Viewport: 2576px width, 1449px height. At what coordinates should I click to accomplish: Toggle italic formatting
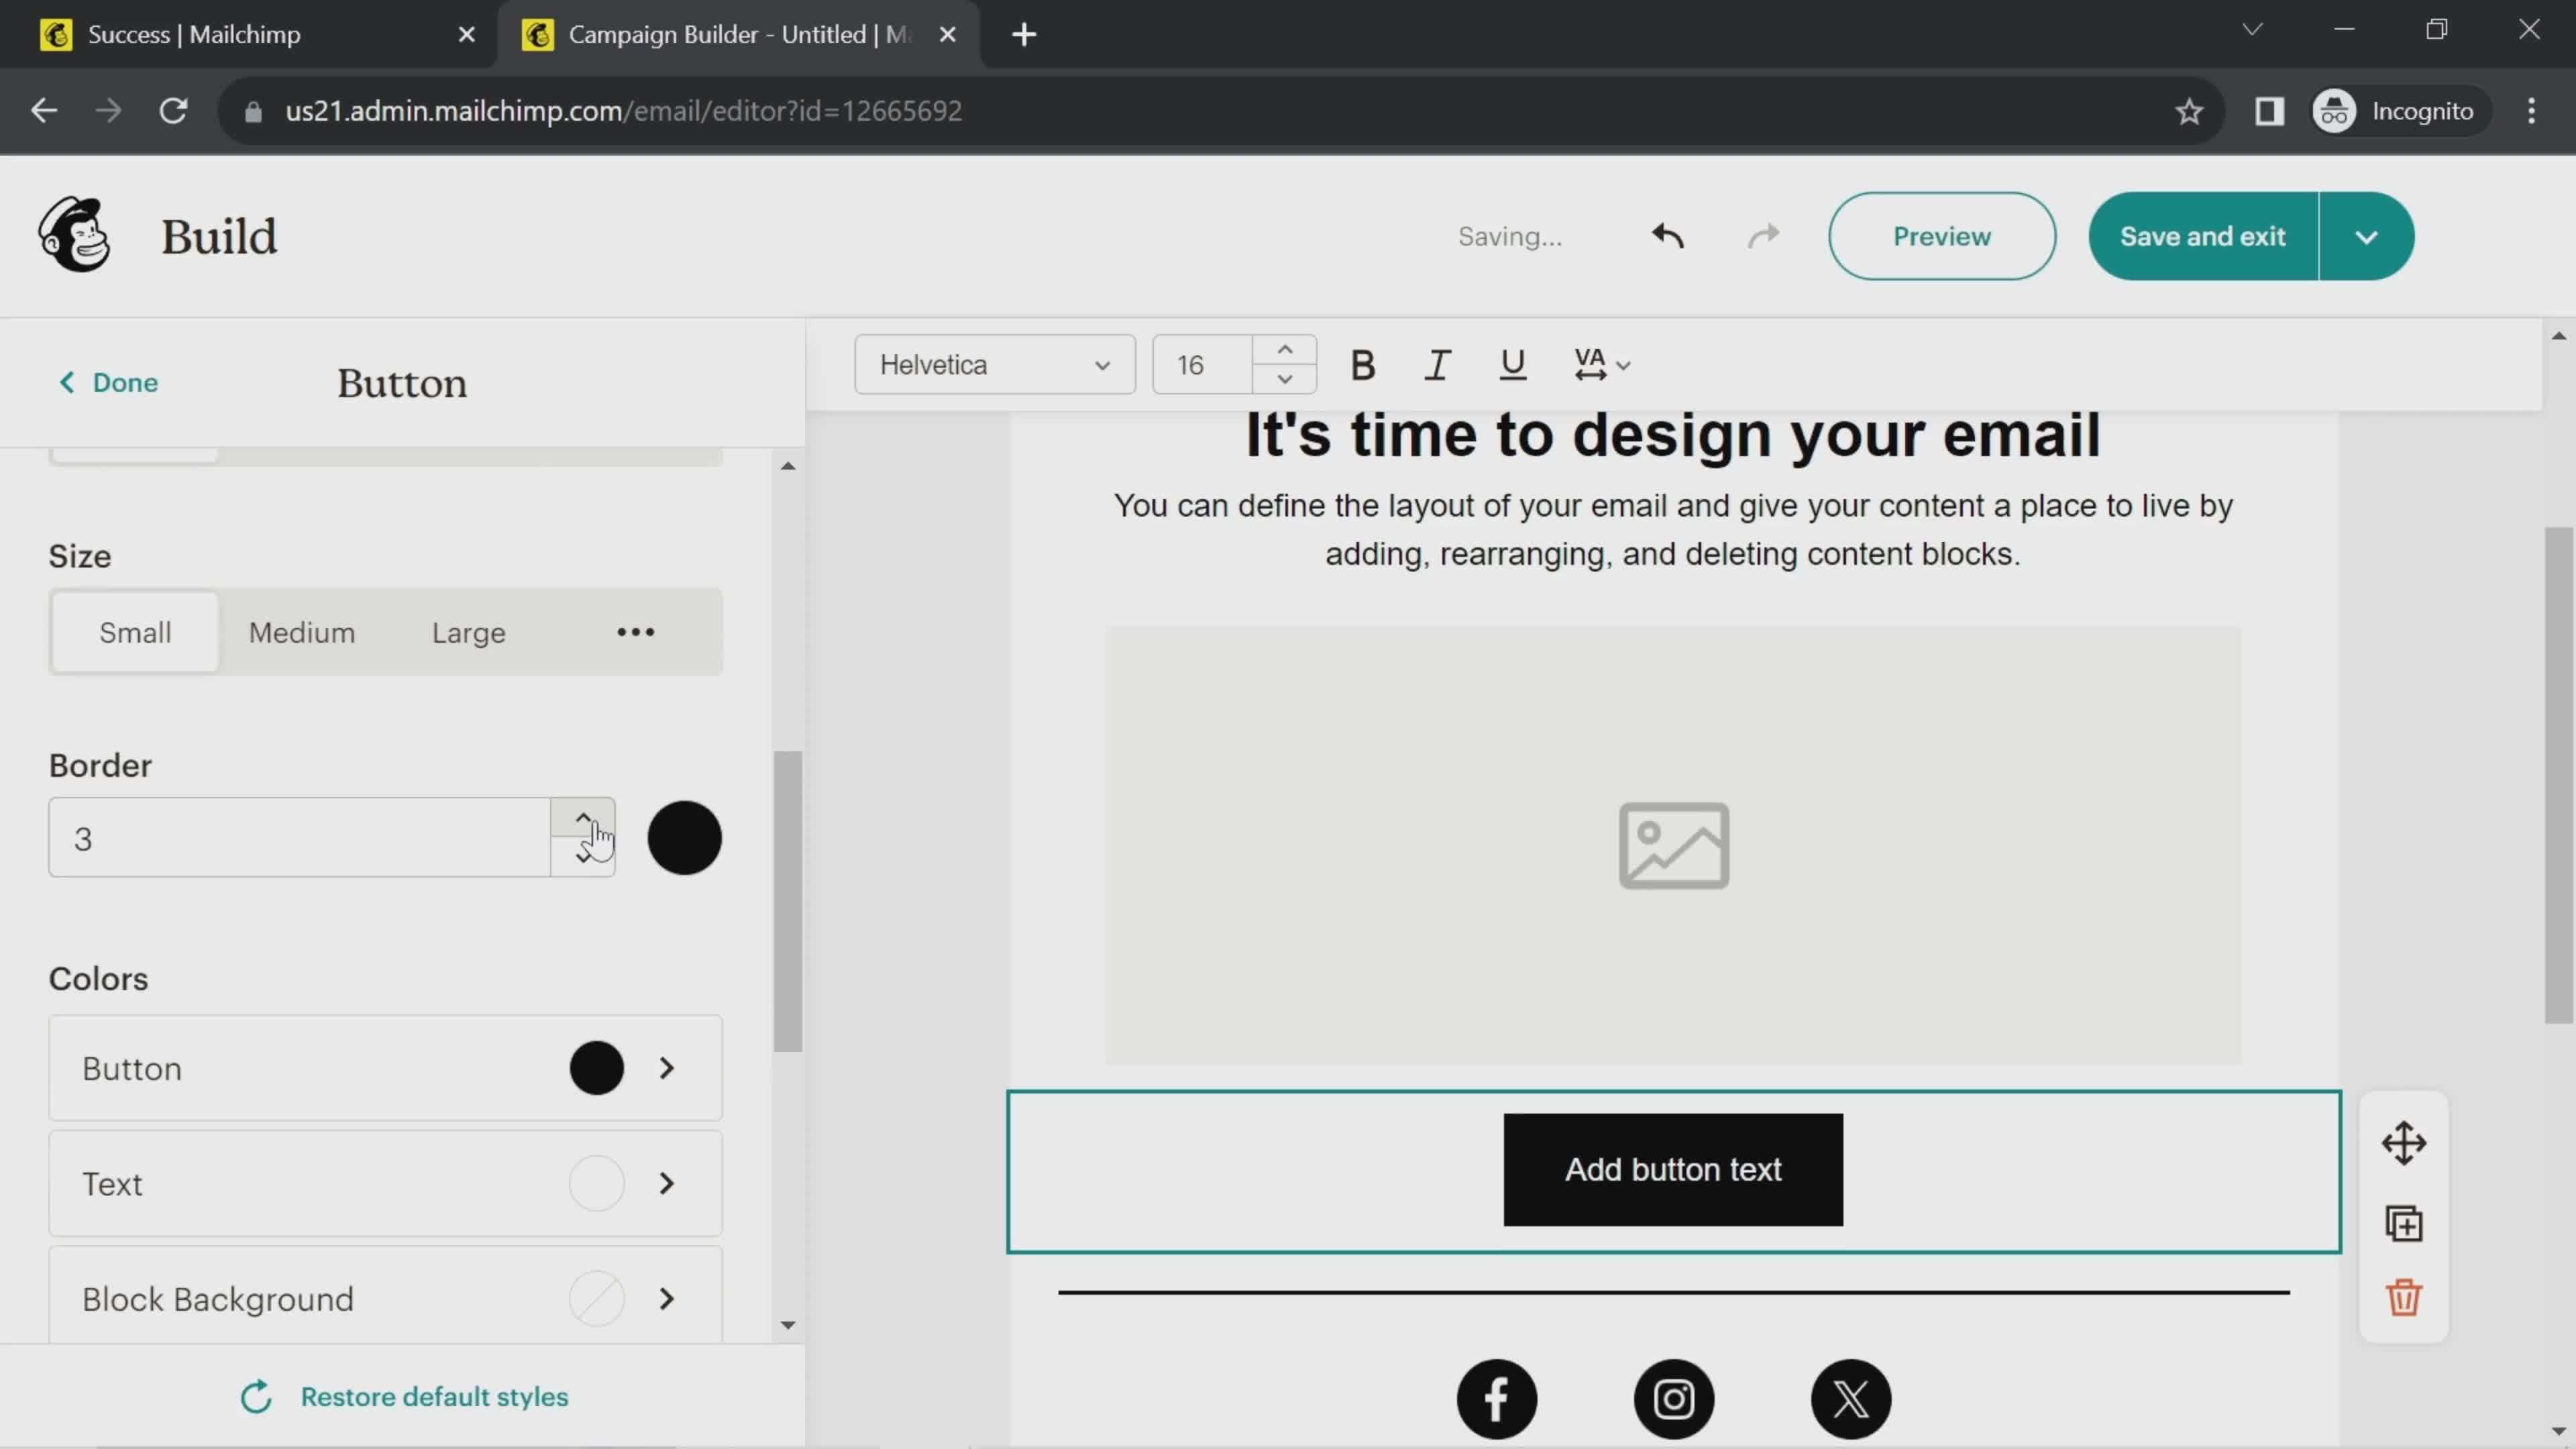1437,365
